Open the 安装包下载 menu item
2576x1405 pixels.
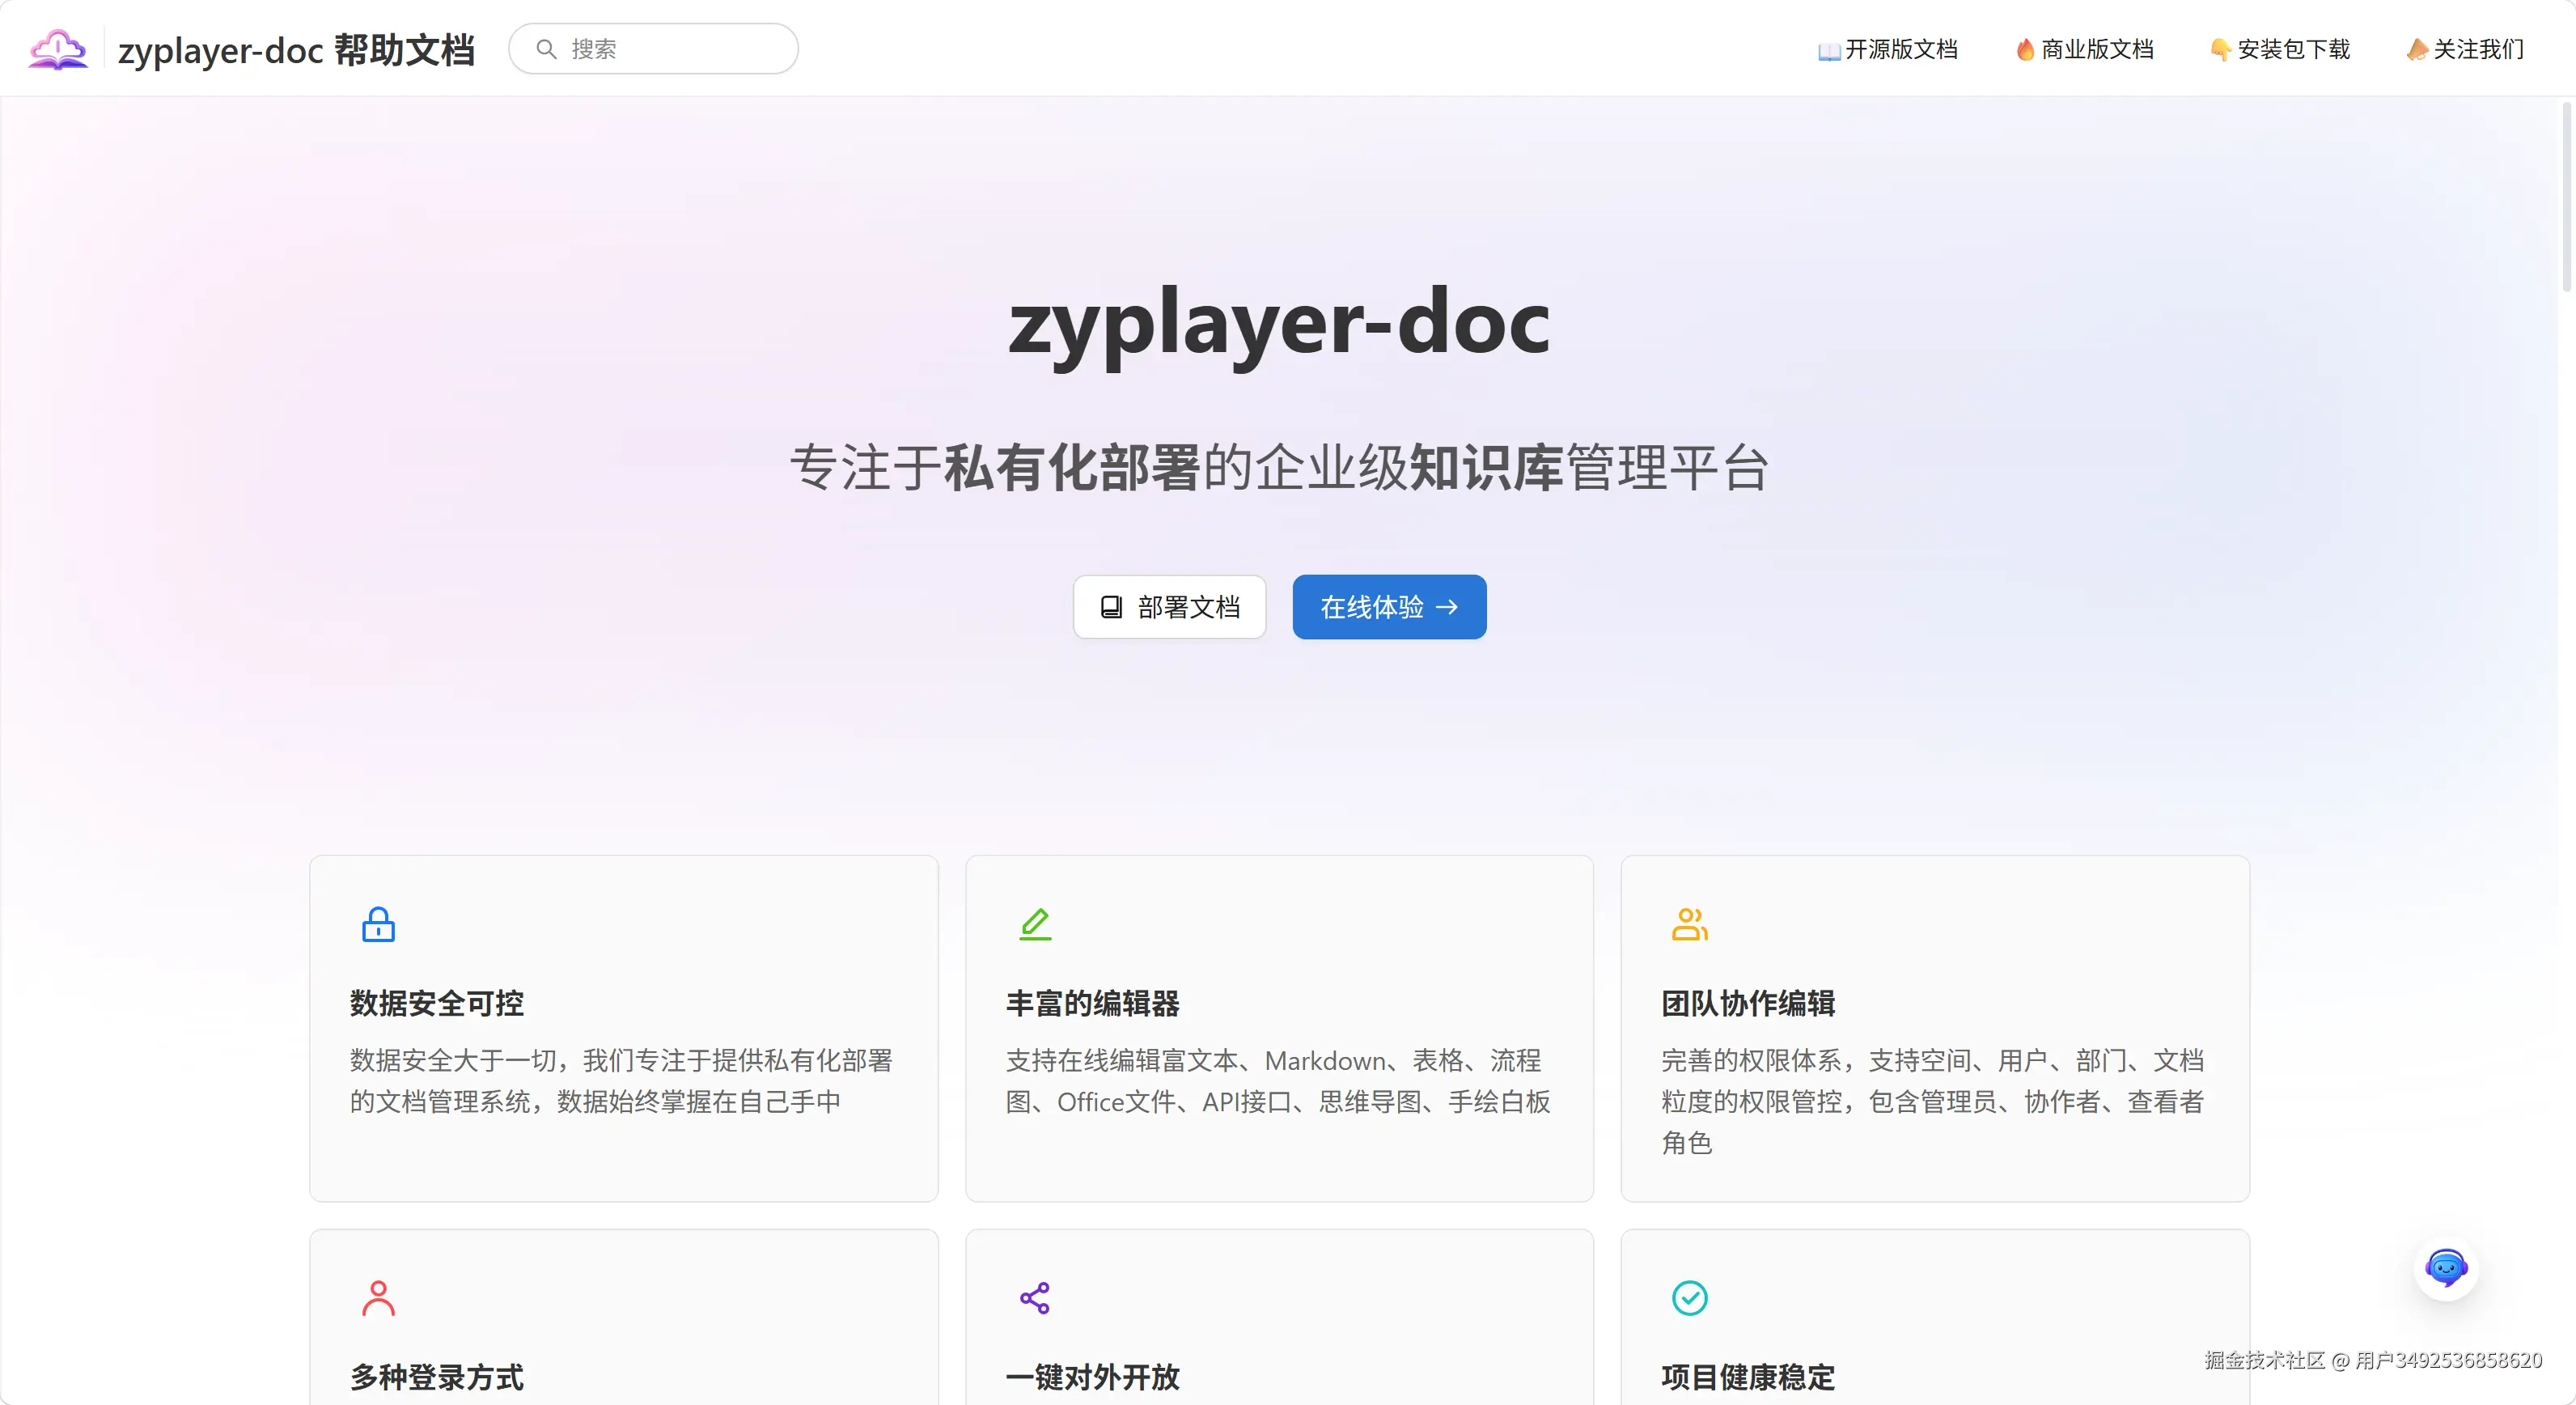pyautogui.click(x=2280, y=49)
